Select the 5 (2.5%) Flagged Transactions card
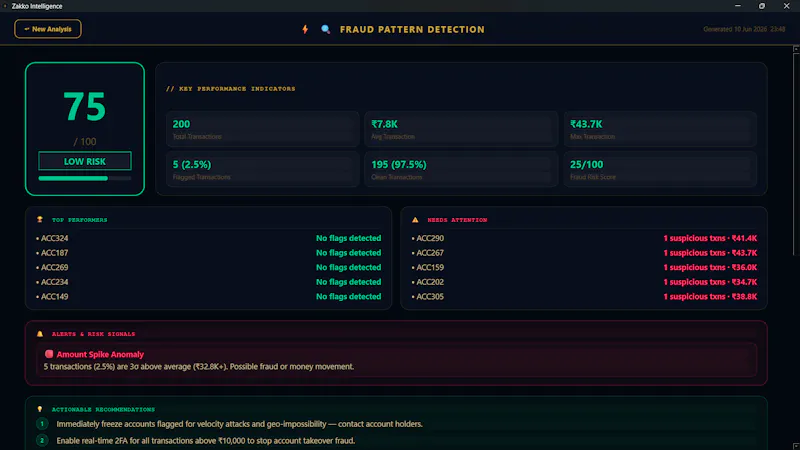Screen dimensions: 800x450 pyautogui.click(x=262, y=169)
